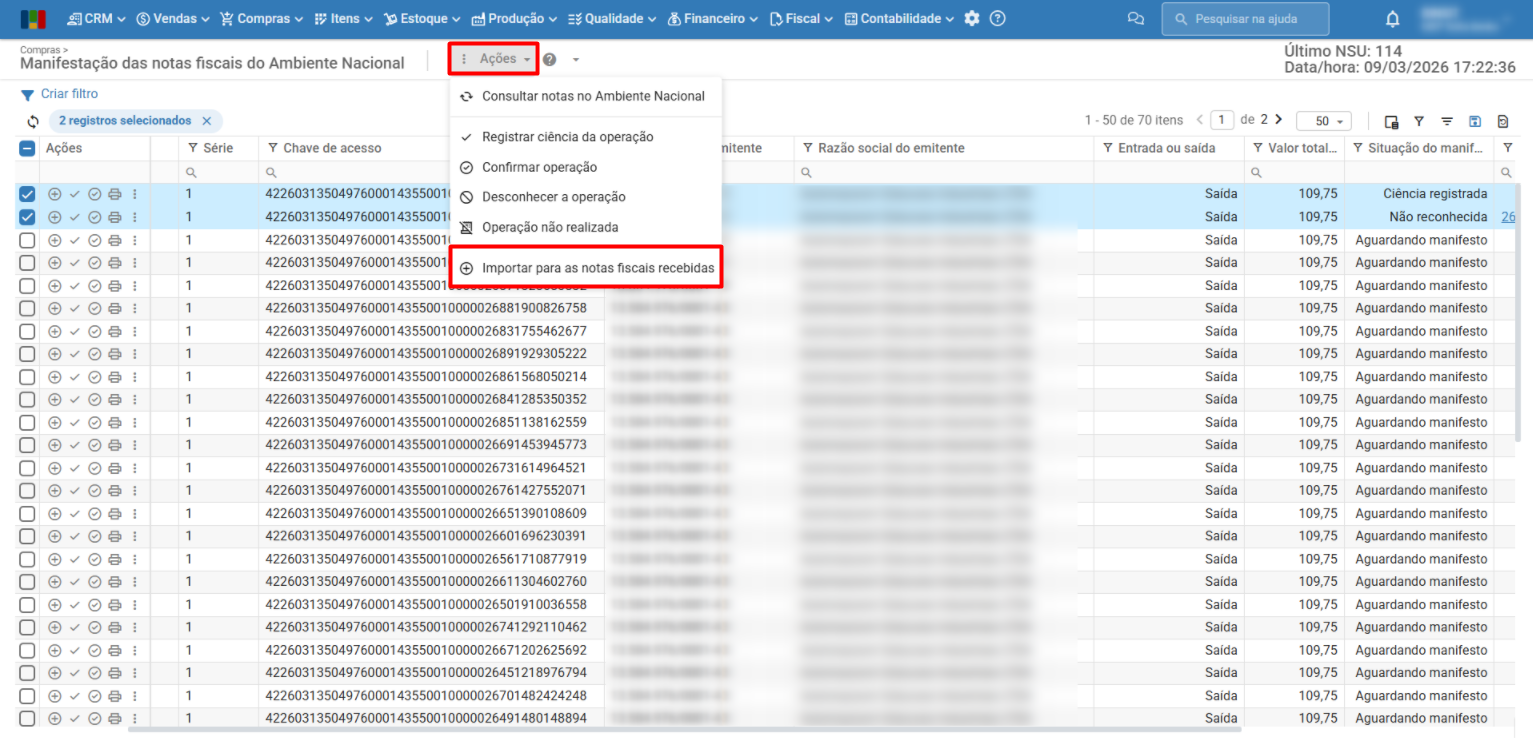Clear the 2 registros selecionados selection
Viewport: 1533px width, 738px height.
point(207,121)
